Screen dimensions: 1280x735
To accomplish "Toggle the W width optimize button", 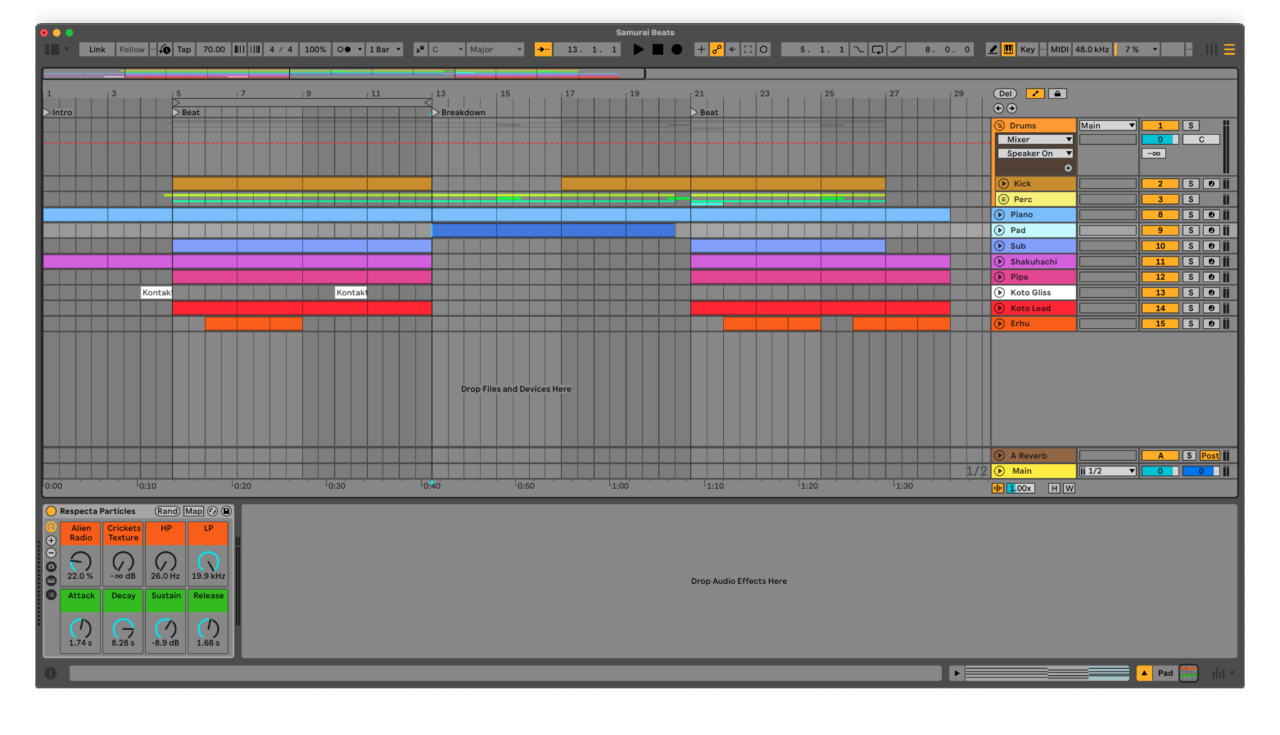I will 1069,488.
